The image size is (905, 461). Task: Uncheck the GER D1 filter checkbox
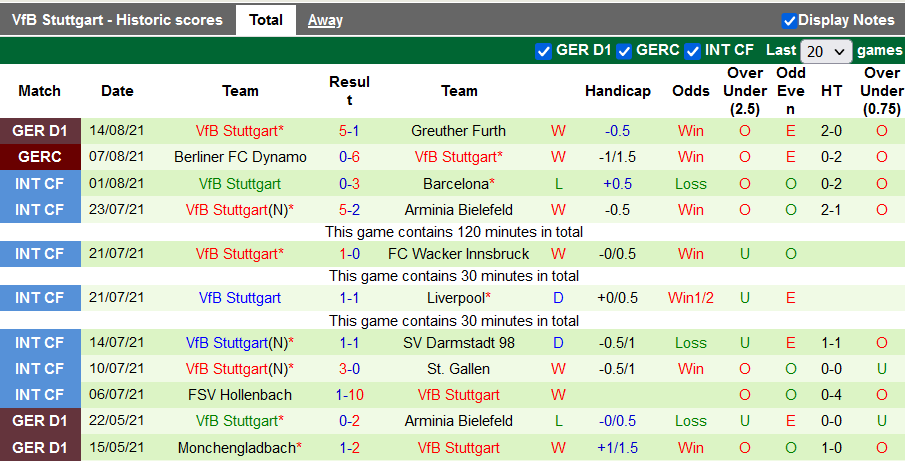(544, 51)
